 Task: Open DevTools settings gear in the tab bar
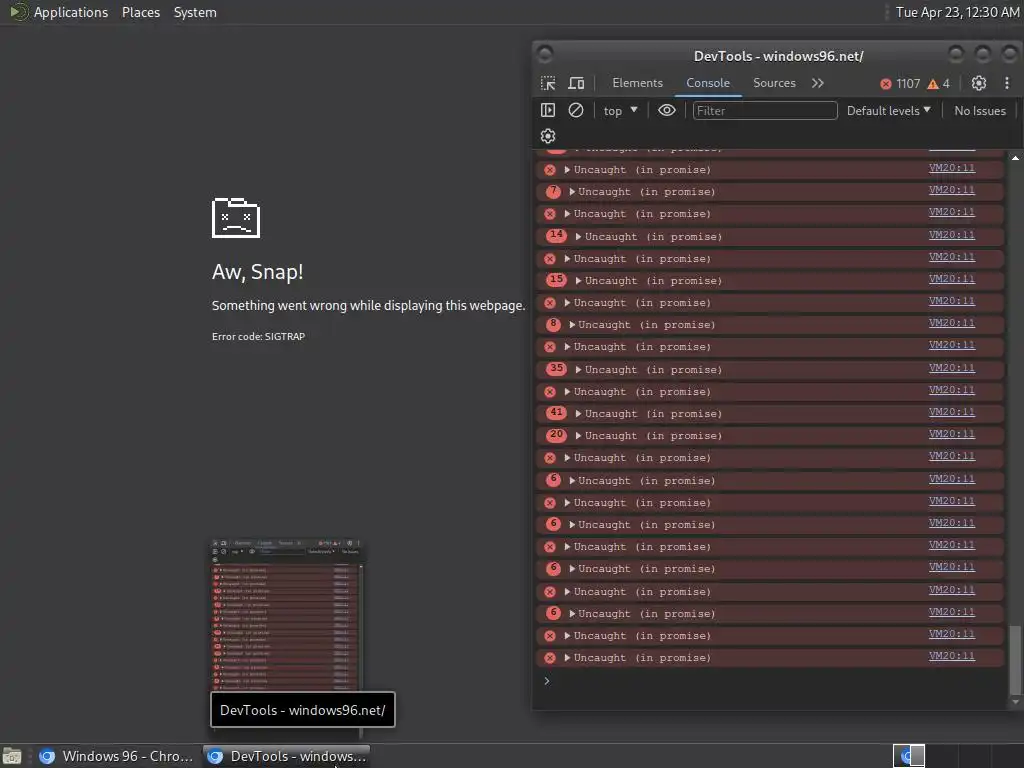pos(978,83)
